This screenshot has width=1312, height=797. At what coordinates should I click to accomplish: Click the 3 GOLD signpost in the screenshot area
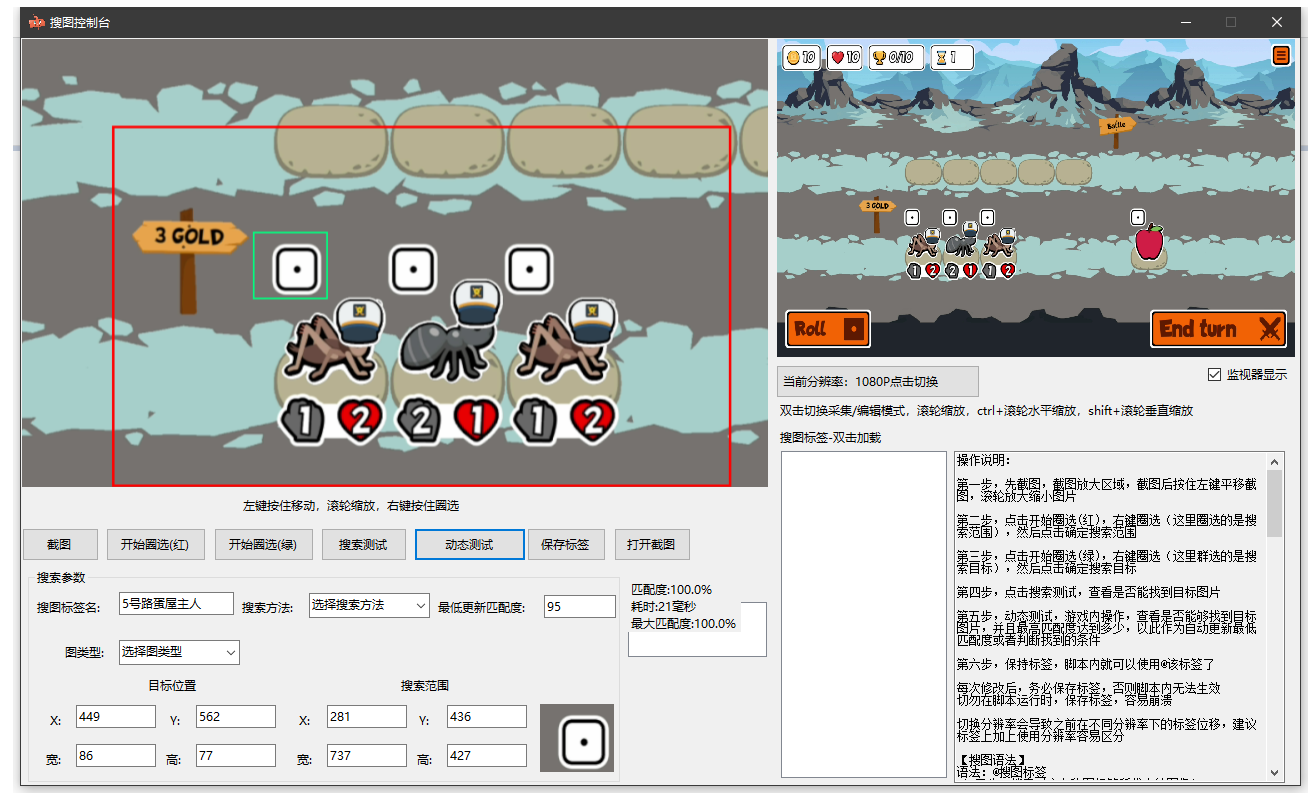click(x=190, y=235)
